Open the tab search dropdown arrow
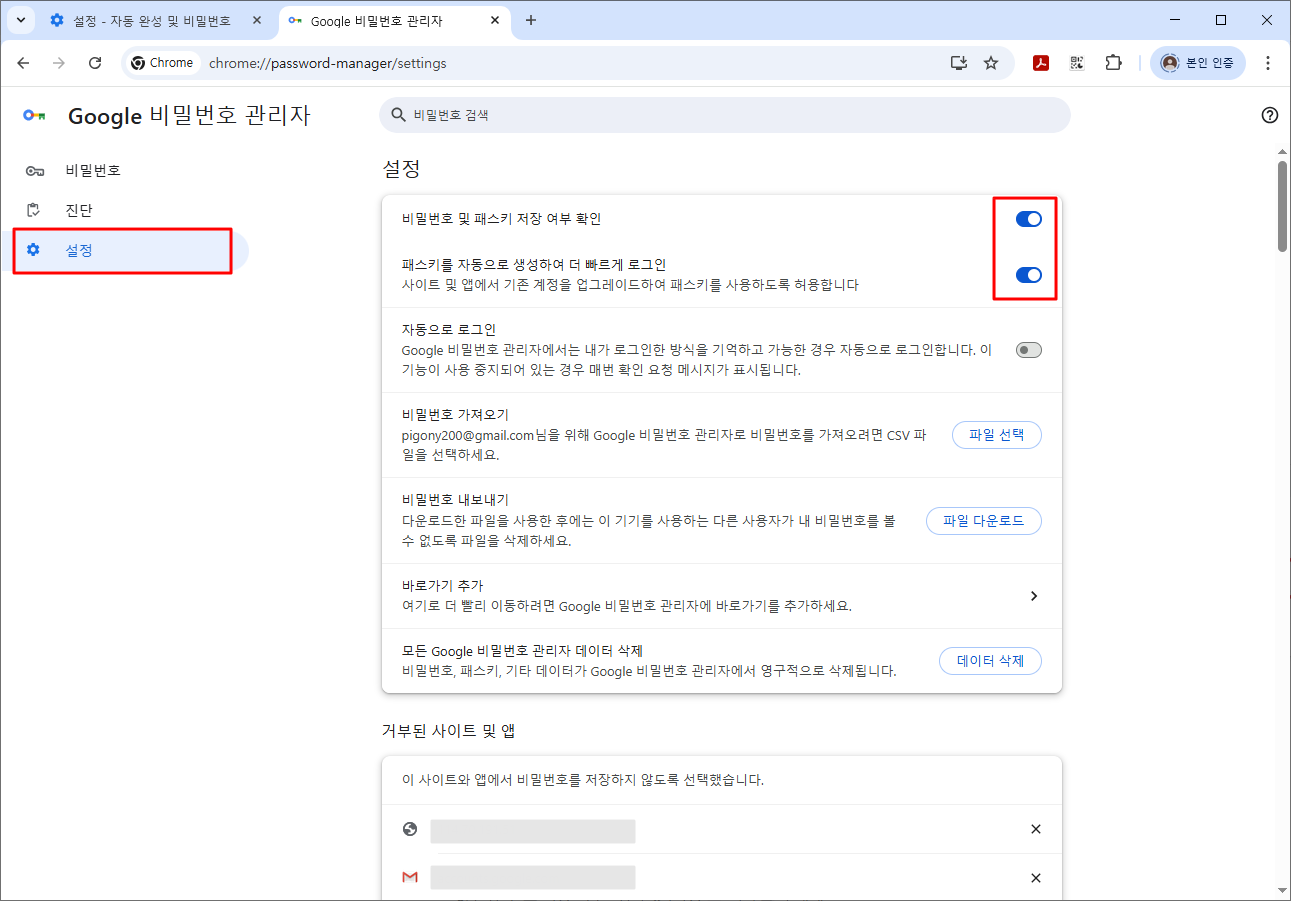The height and width of the screenshot is (901, 1291). [20, 20]
